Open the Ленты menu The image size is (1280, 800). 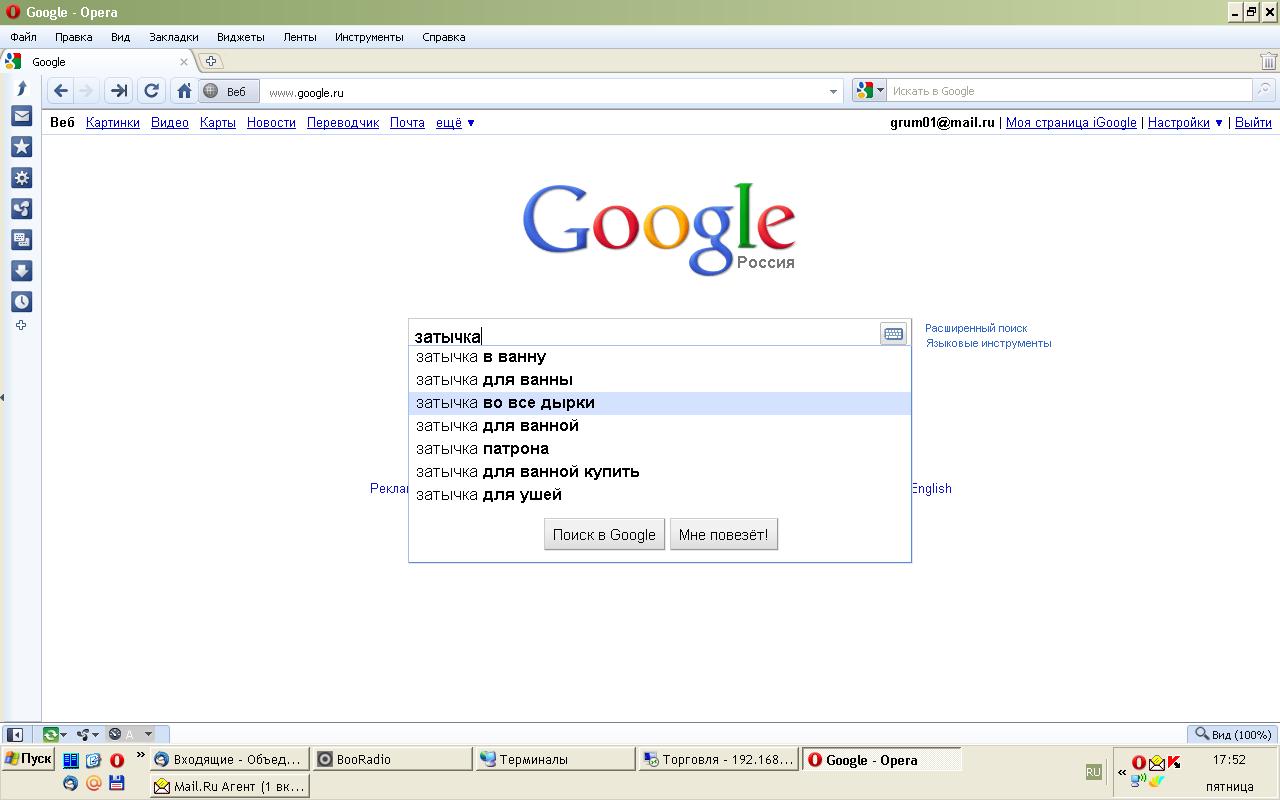click(x=300, y=37)
